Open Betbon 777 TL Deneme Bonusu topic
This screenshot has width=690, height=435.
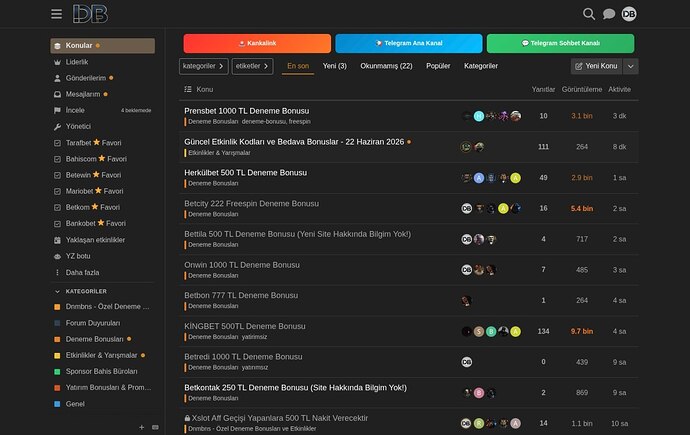click(x=241, y=296)
